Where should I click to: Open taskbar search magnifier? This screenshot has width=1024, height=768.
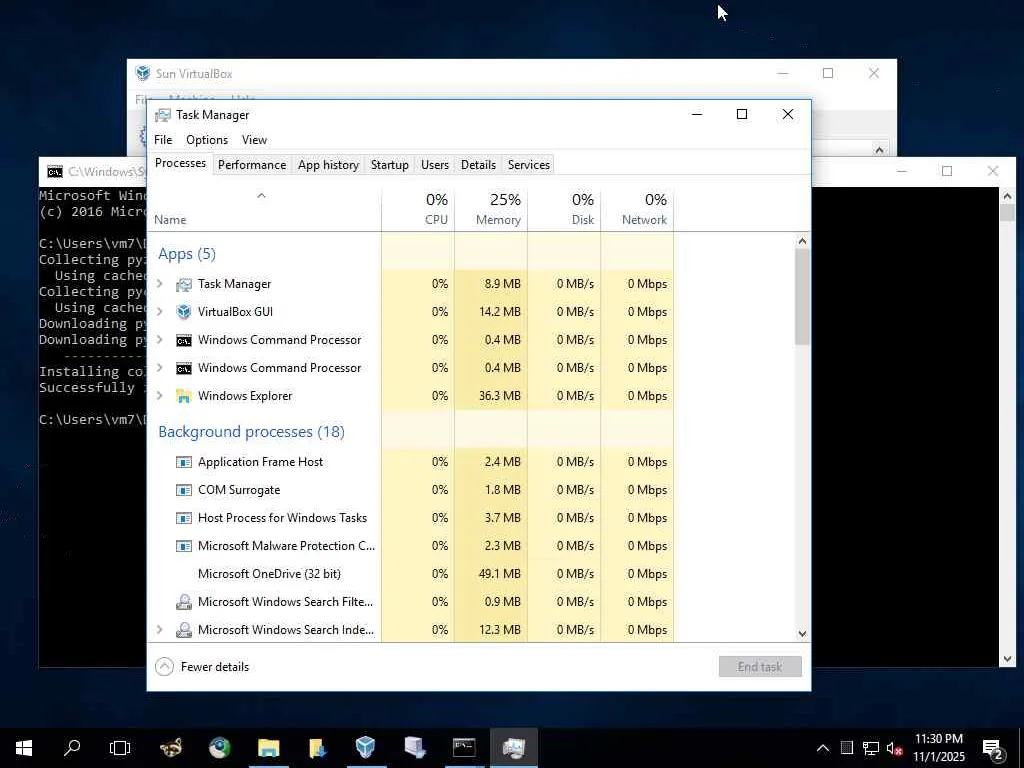coord(72,748)
